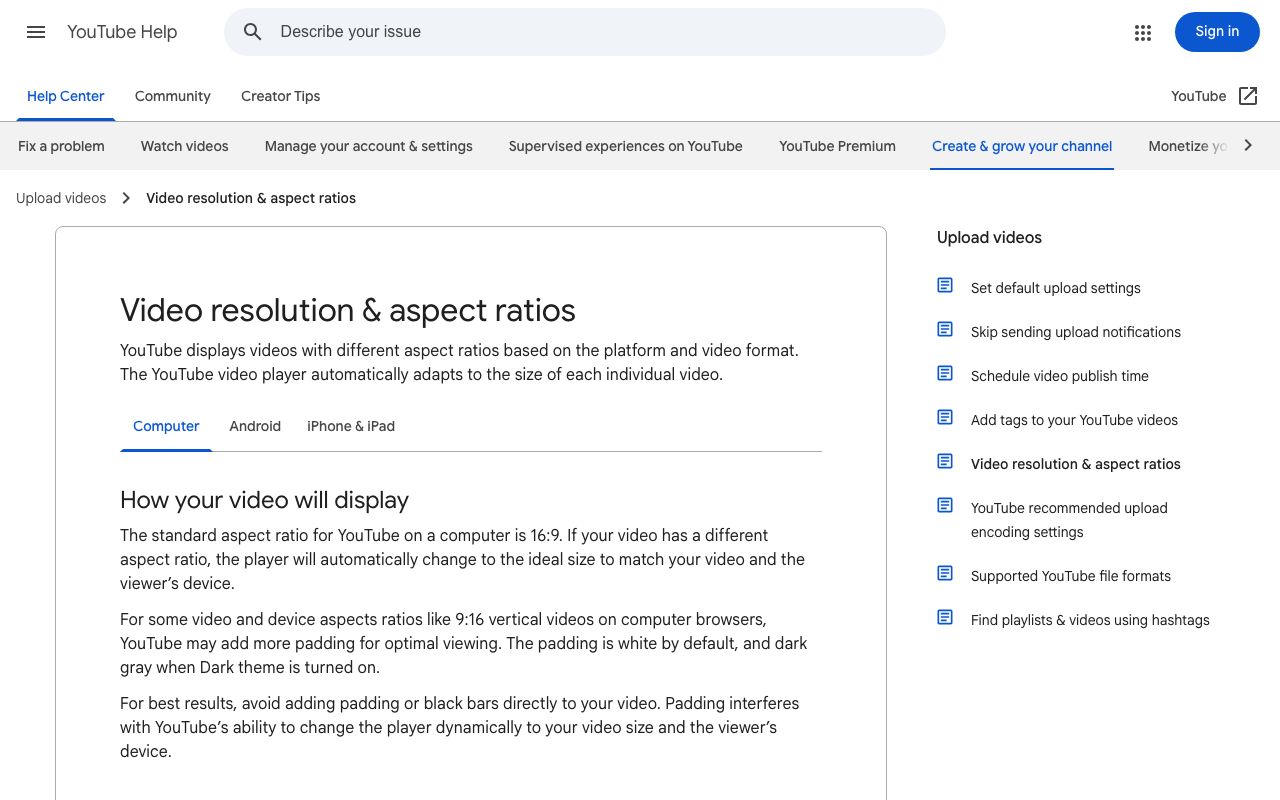Open the hamburger main menu
Viewport: 1280px width, 800px height.
pos(36,32)
